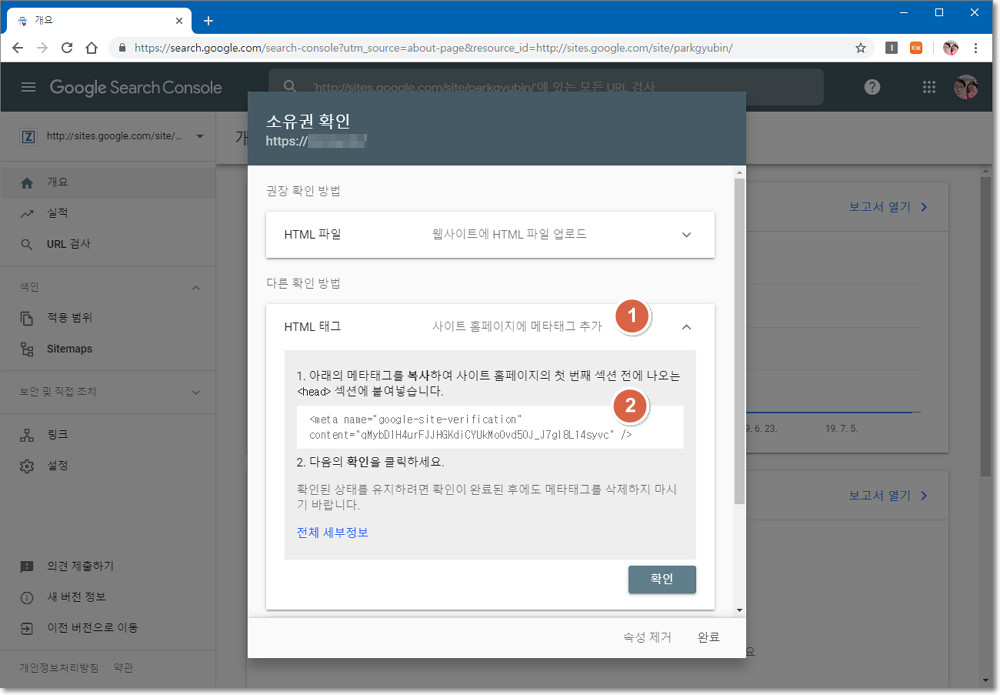
Task: Open the property selector dropdown
Action: pyautogui.click(x=200, y=136)
